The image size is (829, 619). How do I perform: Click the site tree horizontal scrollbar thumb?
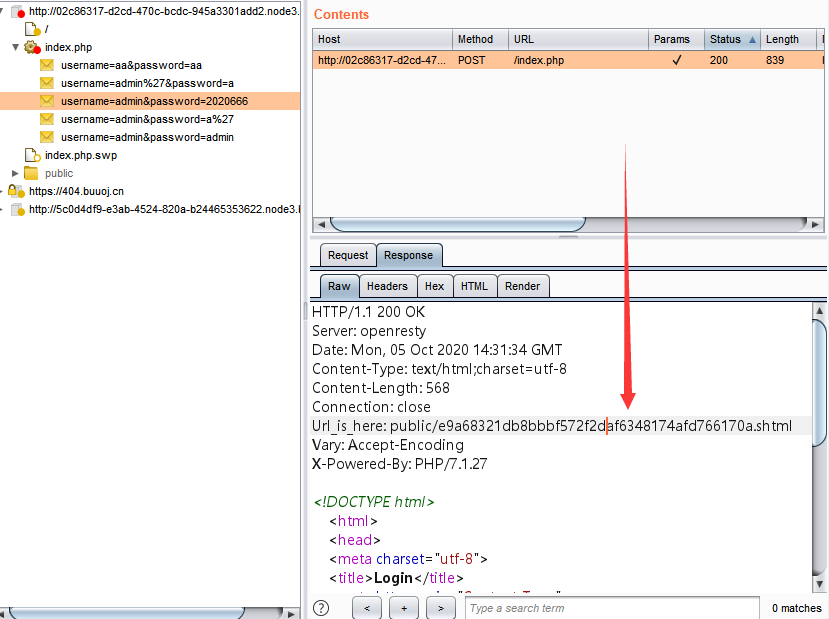pyautogui.click(x=127, y=613)
